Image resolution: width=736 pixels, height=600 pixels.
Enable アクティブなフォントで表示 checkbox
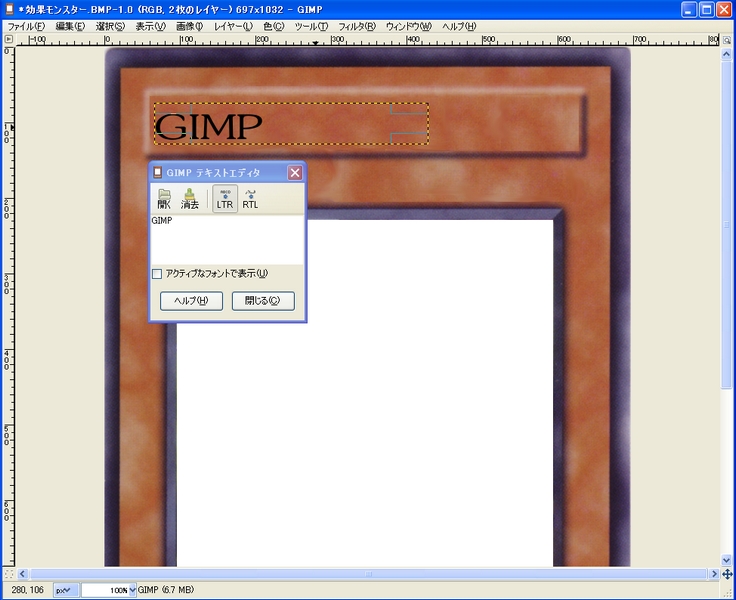pyautogui.click(x=157, y=274)
